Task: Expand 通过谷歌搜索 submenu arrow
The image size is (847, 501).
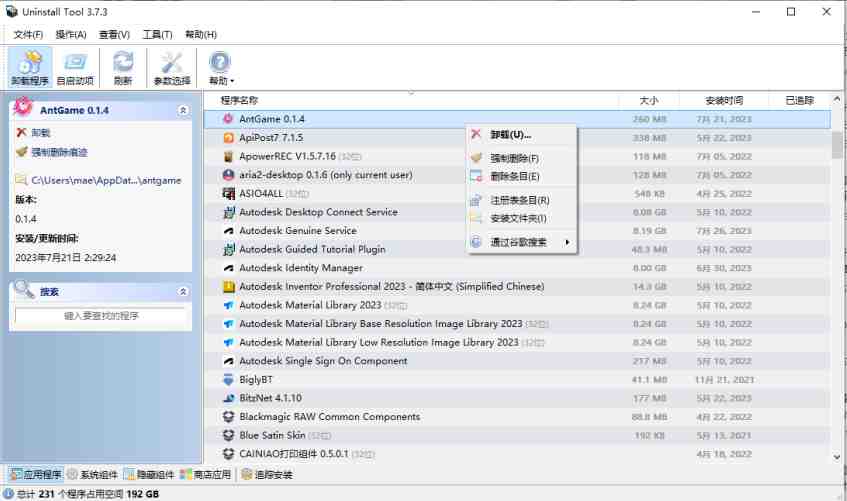Action: (x=567, y=242)
